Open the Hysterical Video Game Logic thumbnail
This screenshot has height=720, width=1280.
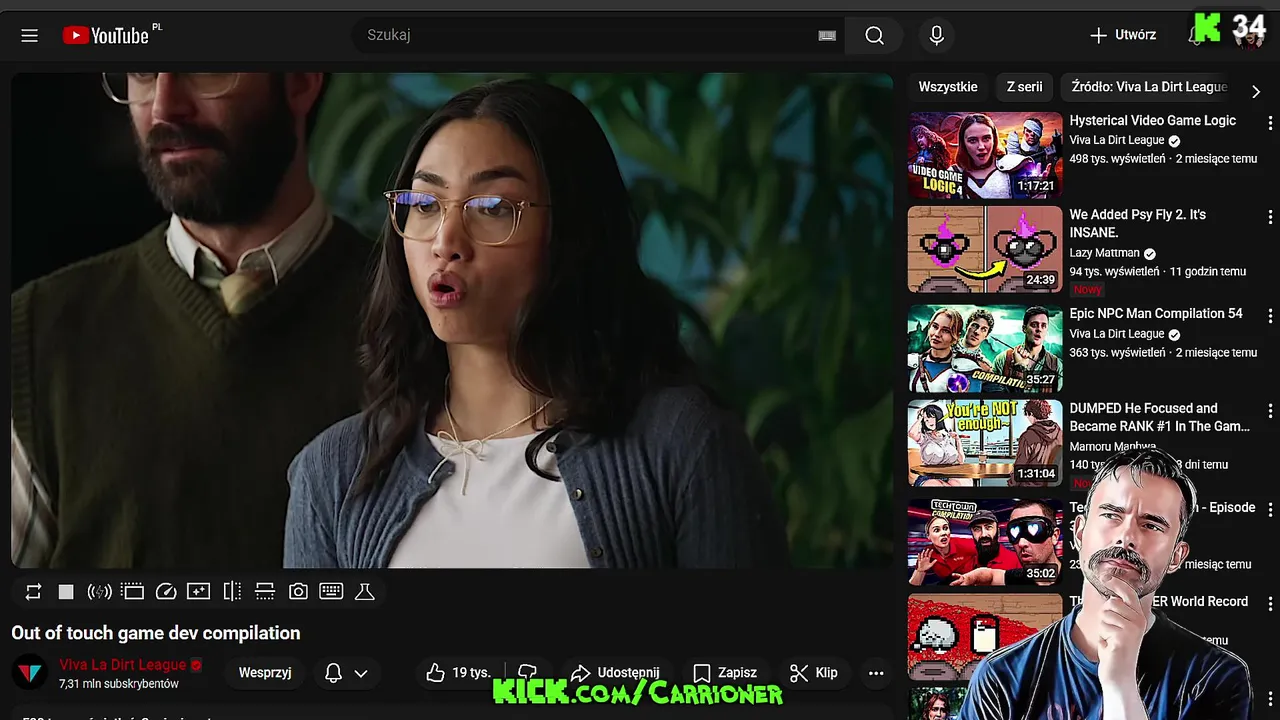(985, 155)
